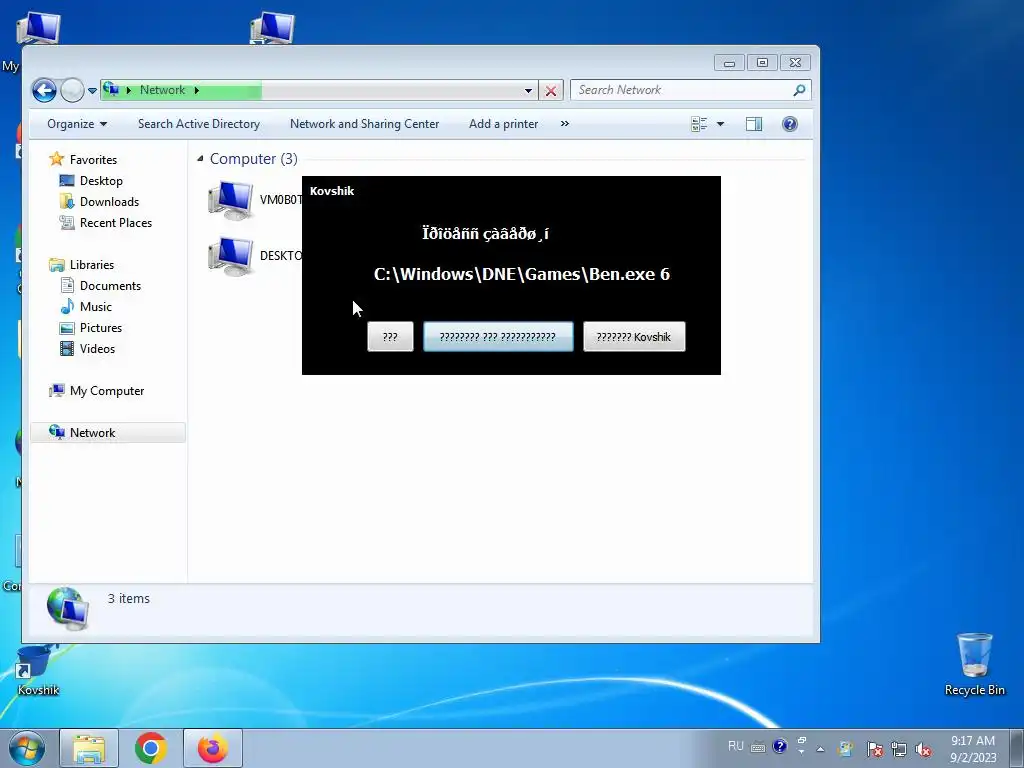
Task: Select Libraries in navigation pane
Action: coord(82,264)
